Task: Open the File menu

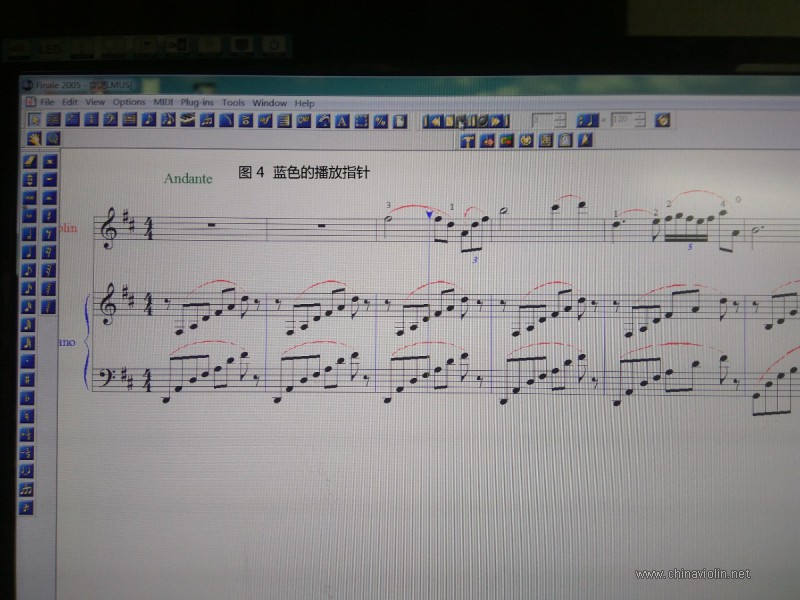Action: tap(47, 102)
